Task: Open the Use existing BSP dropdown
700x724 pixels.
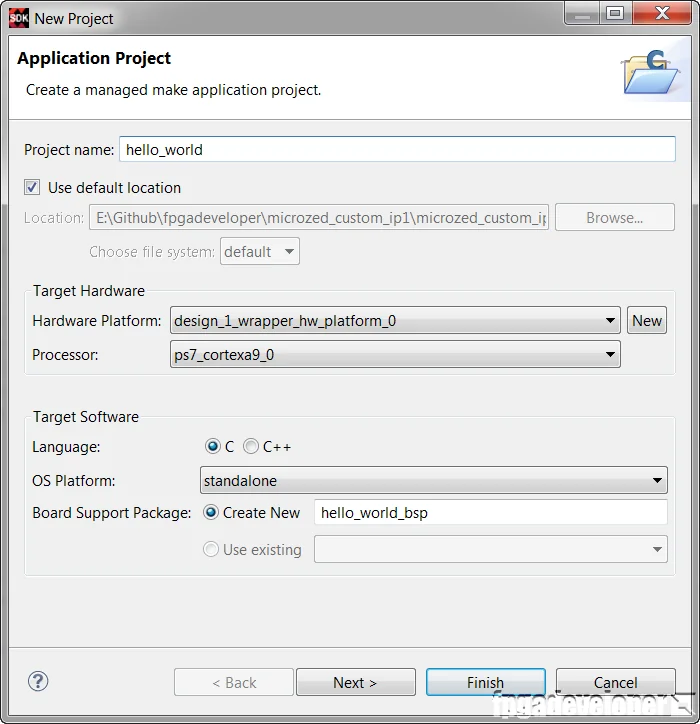Action: point(490,549)
